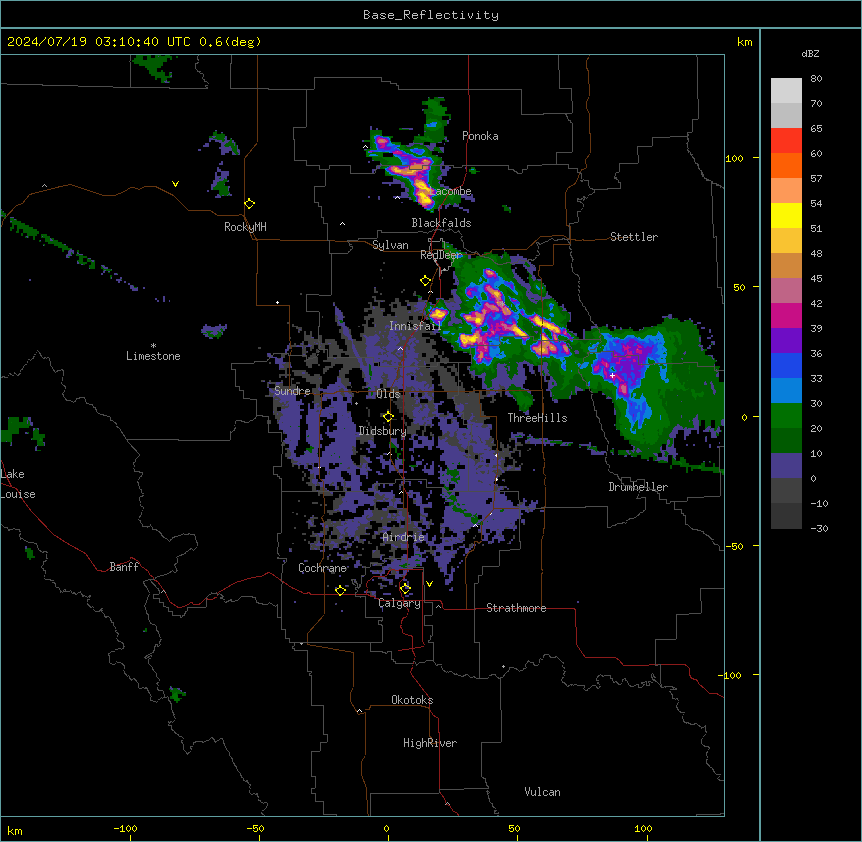Click the Innisfail label
The image size is (862, 842).
pyautogui.click(x=416, y=326)
